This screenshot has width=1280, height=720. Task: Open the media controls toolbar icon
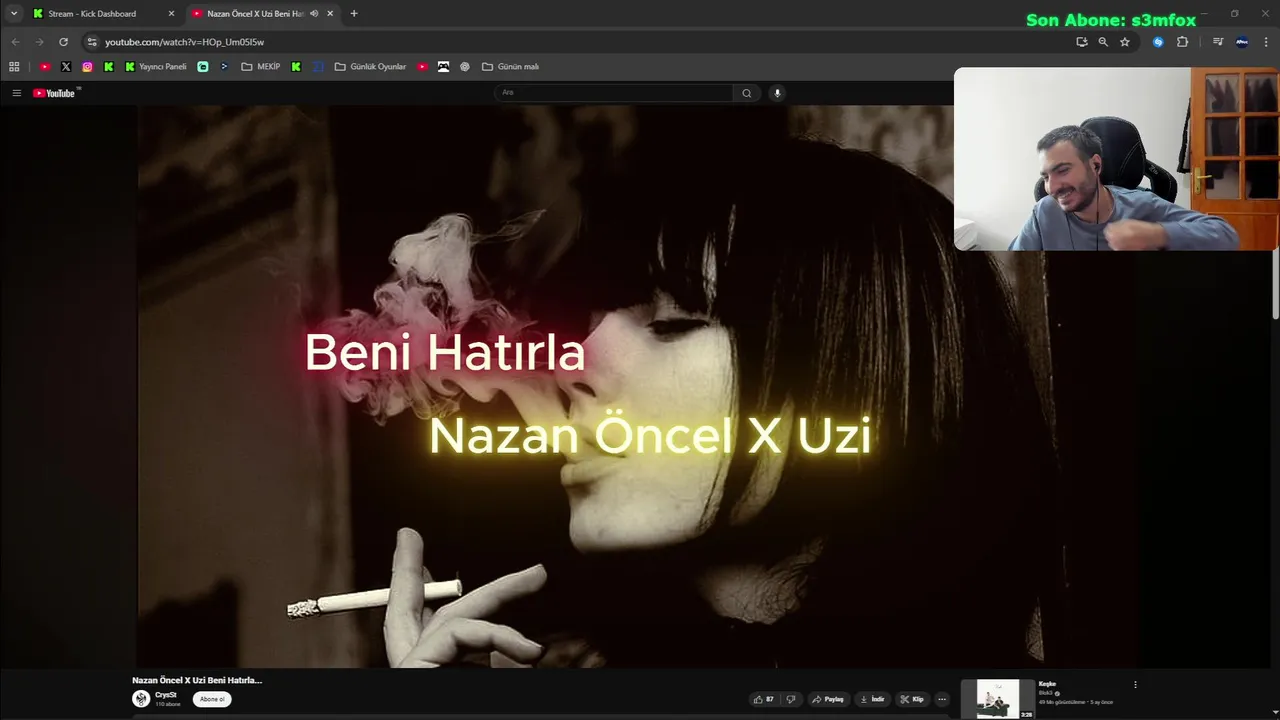click(x=1218, y=42)
